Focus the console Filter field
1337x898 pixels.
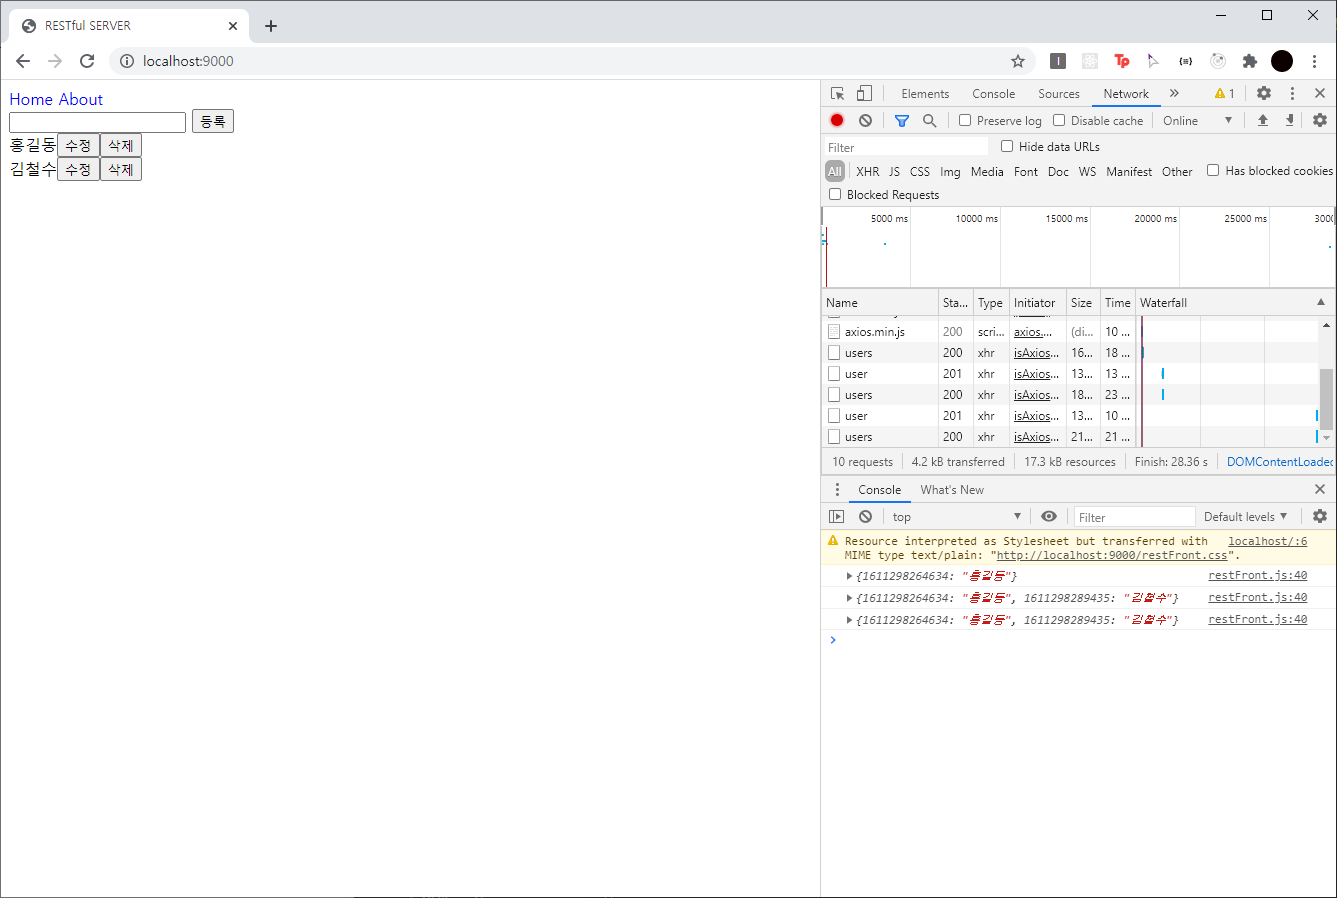tap(1135, 517)
